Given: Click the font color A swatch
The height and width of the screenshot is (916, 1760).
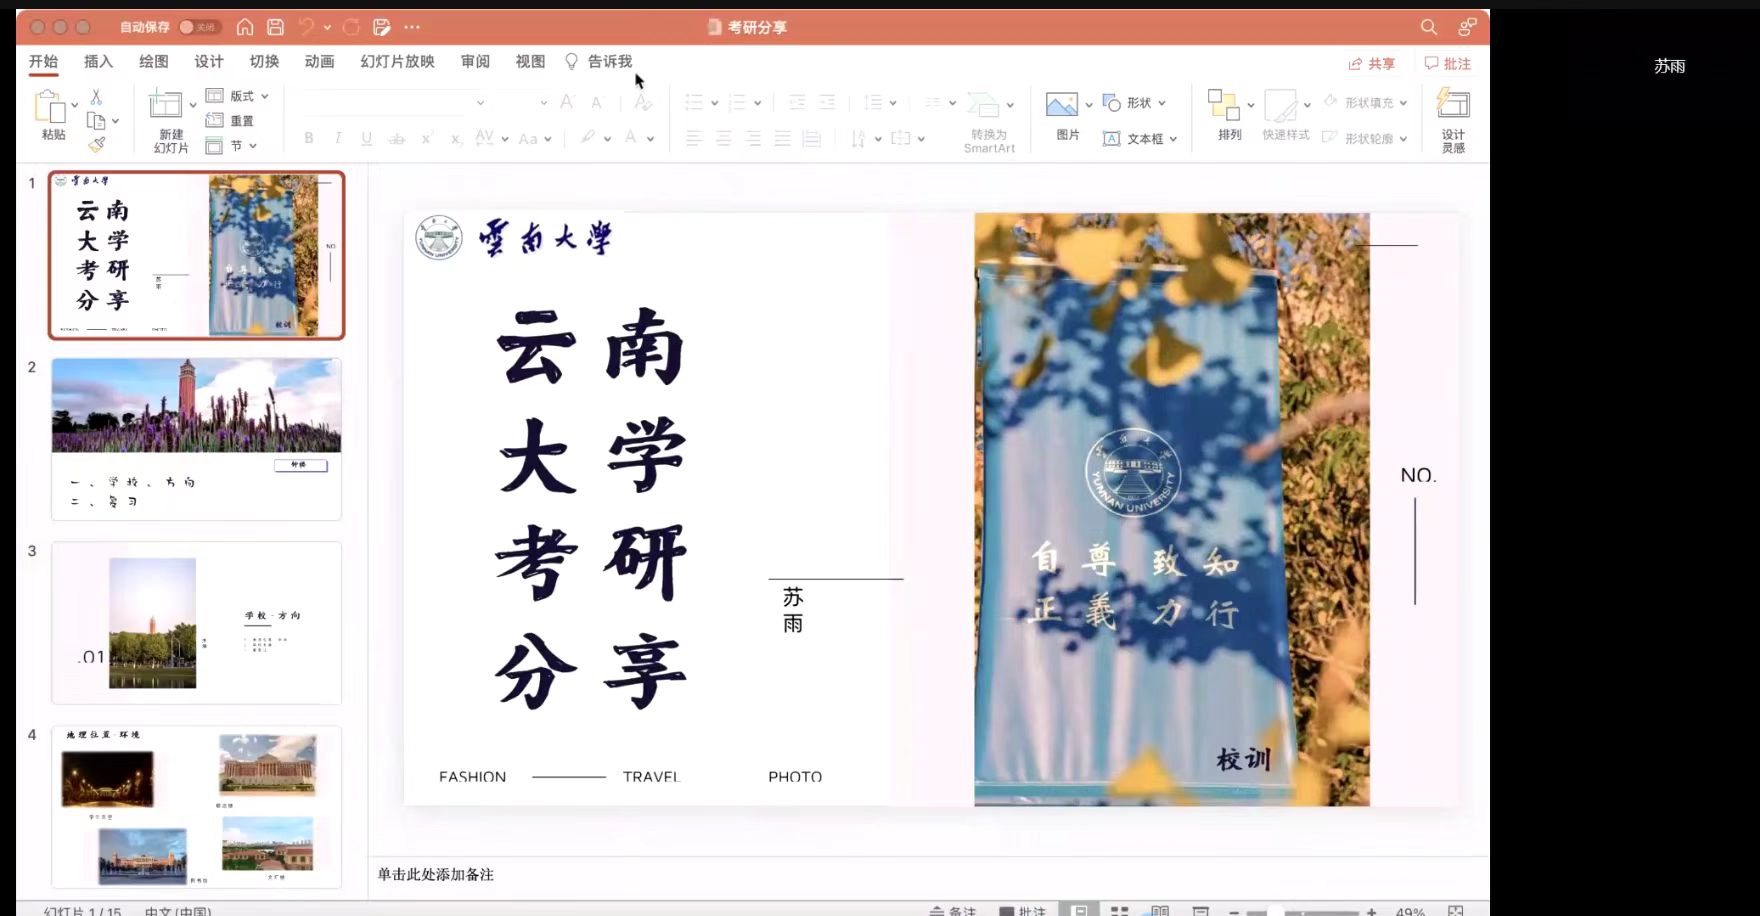Looking at the screenshot, I should [630, 138].
